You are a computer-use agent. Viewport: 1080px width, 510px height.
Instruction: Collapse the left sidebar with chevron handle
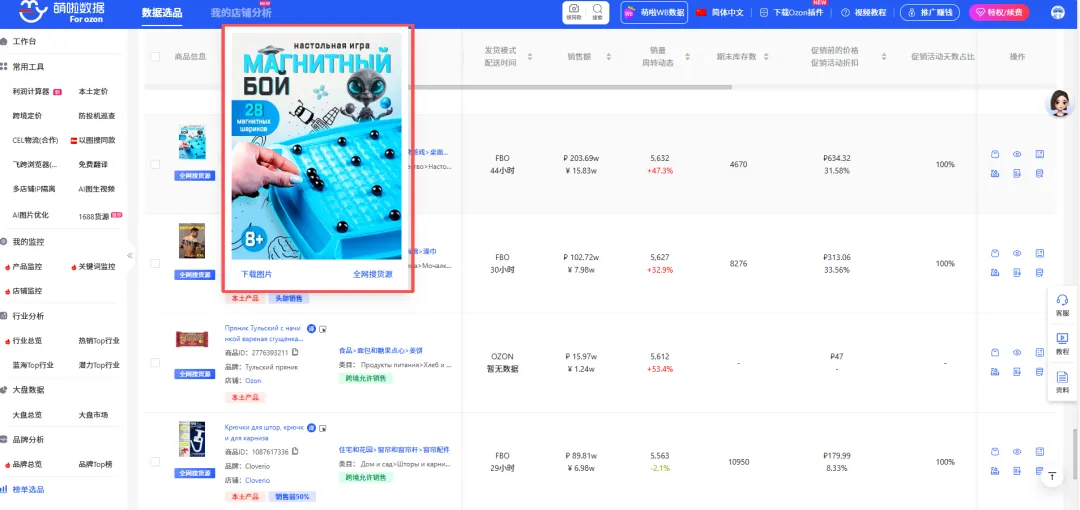[x=130, y=255]
